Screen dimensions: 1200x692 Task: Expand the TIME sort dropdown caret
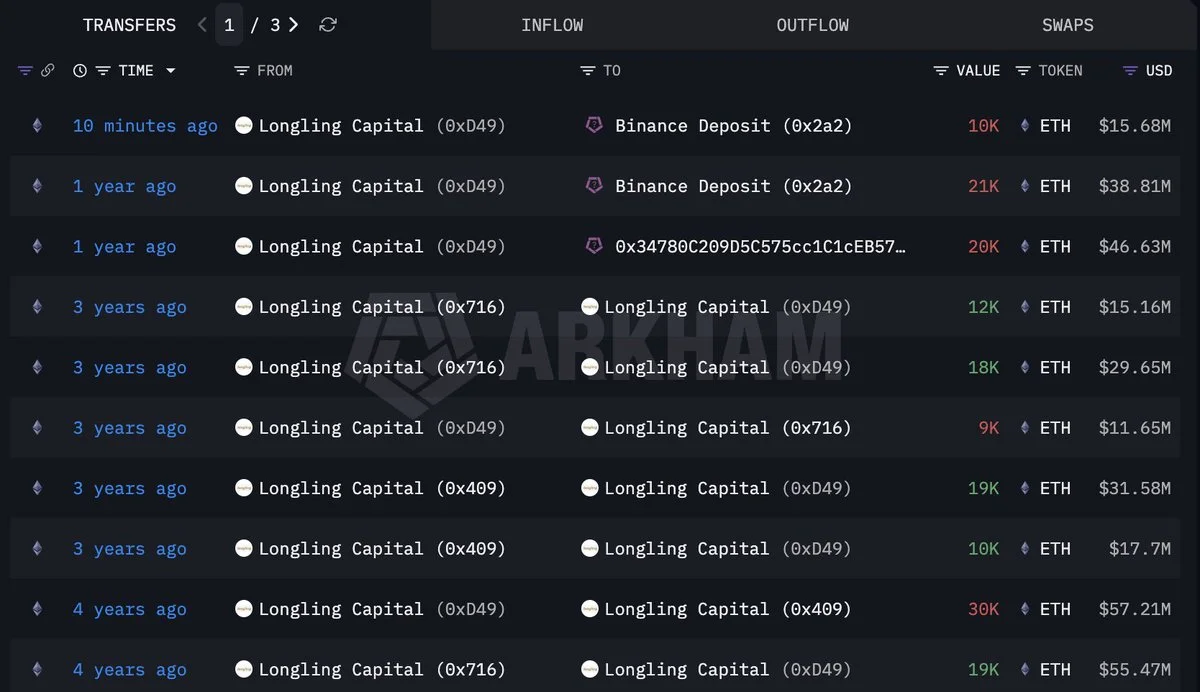pos(171,71)
